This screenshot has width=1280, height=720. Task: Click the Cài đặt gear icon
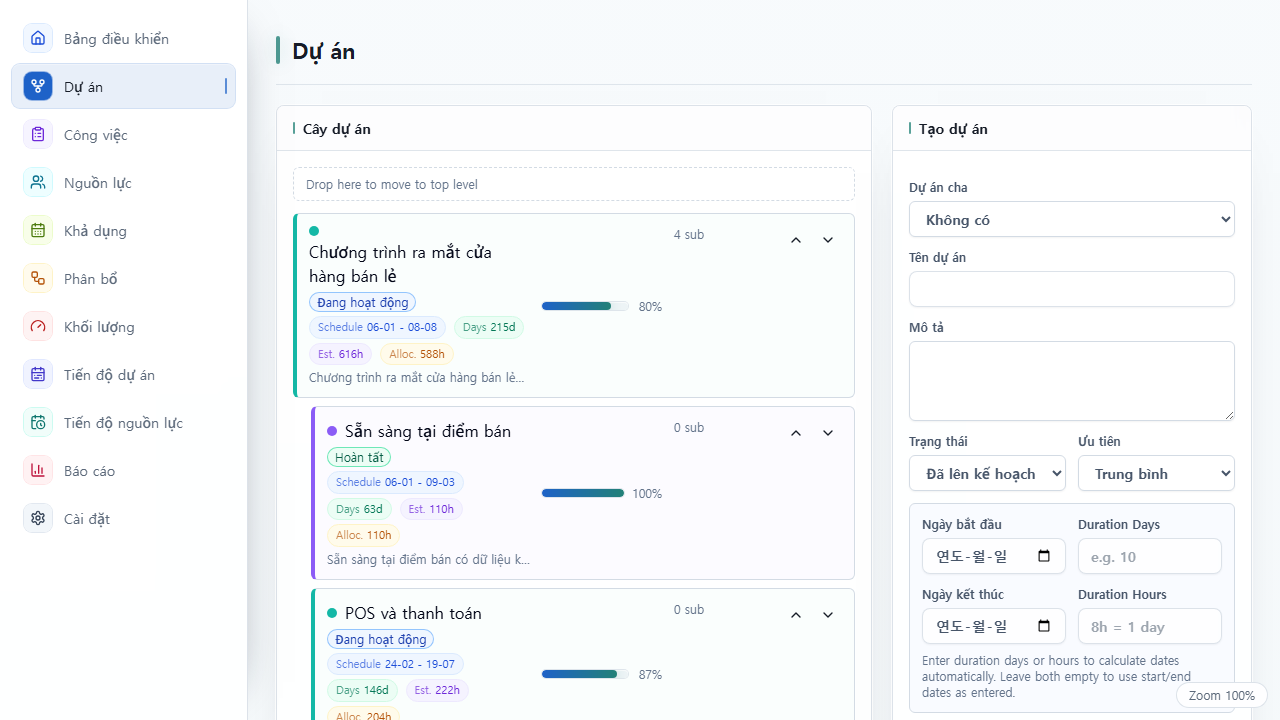[38, 519]
